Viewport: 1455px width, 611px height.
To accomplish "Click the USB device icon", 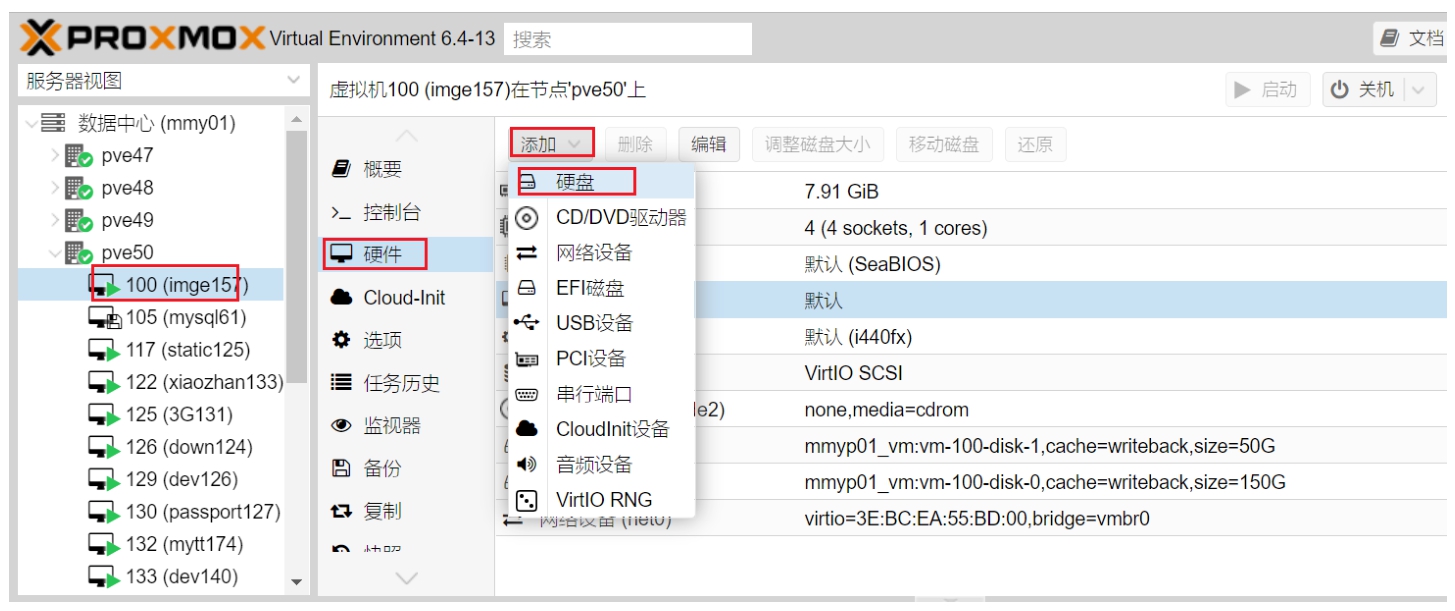I will point(527,323).
